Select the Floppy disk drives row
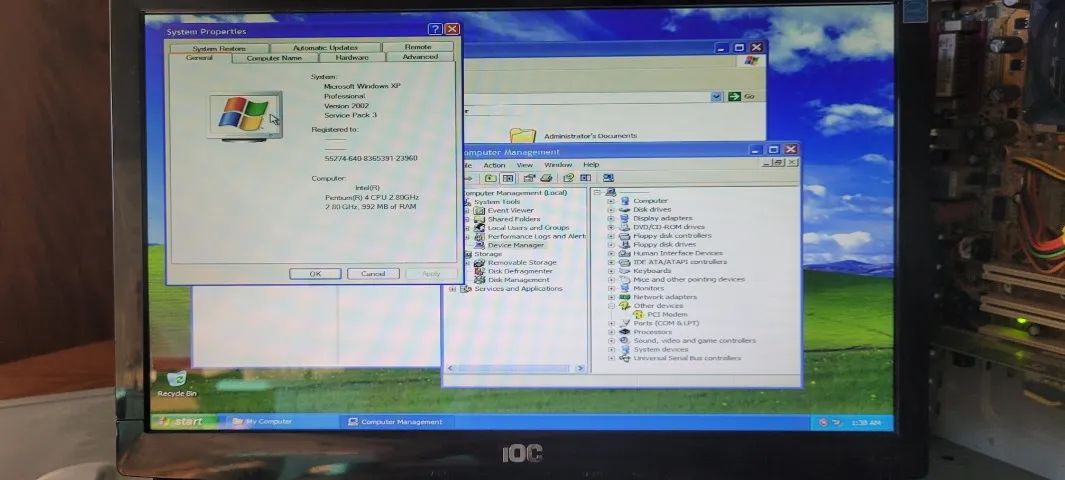Image resolution: width=1065 pixels, height=480 pixels. pyautogui.click(x=657, y=244)
